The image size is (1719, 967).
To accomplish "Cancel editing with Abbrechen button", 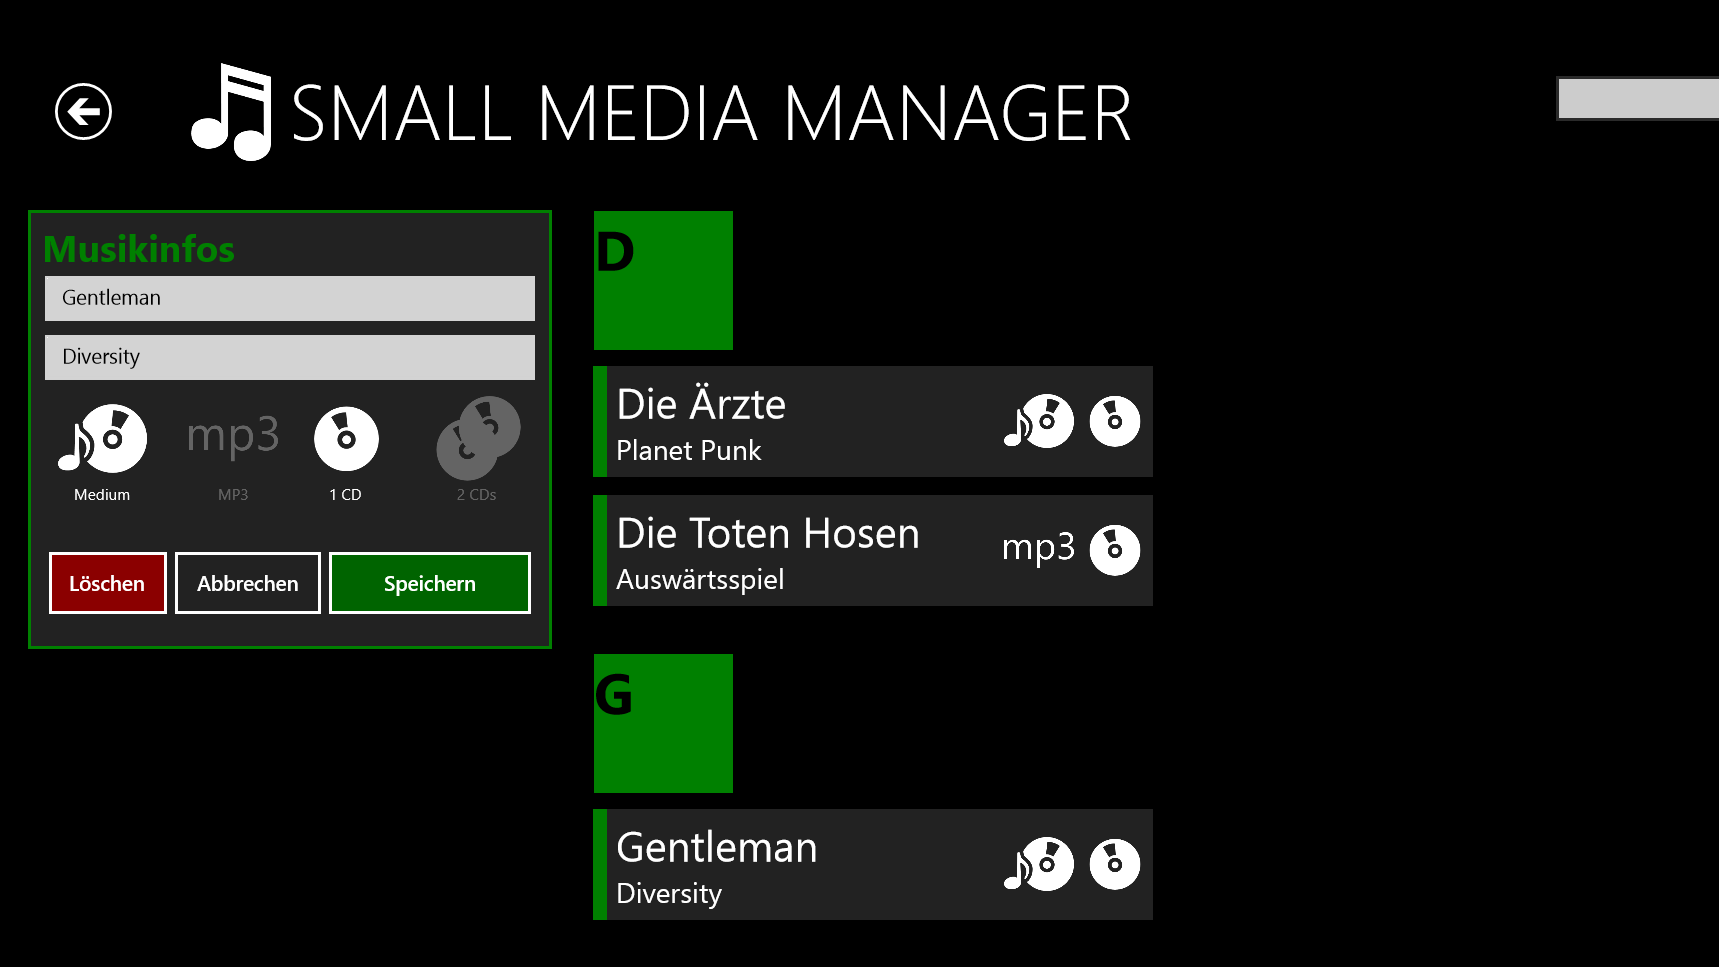I will pyautogui.click(x=248, y=583).
